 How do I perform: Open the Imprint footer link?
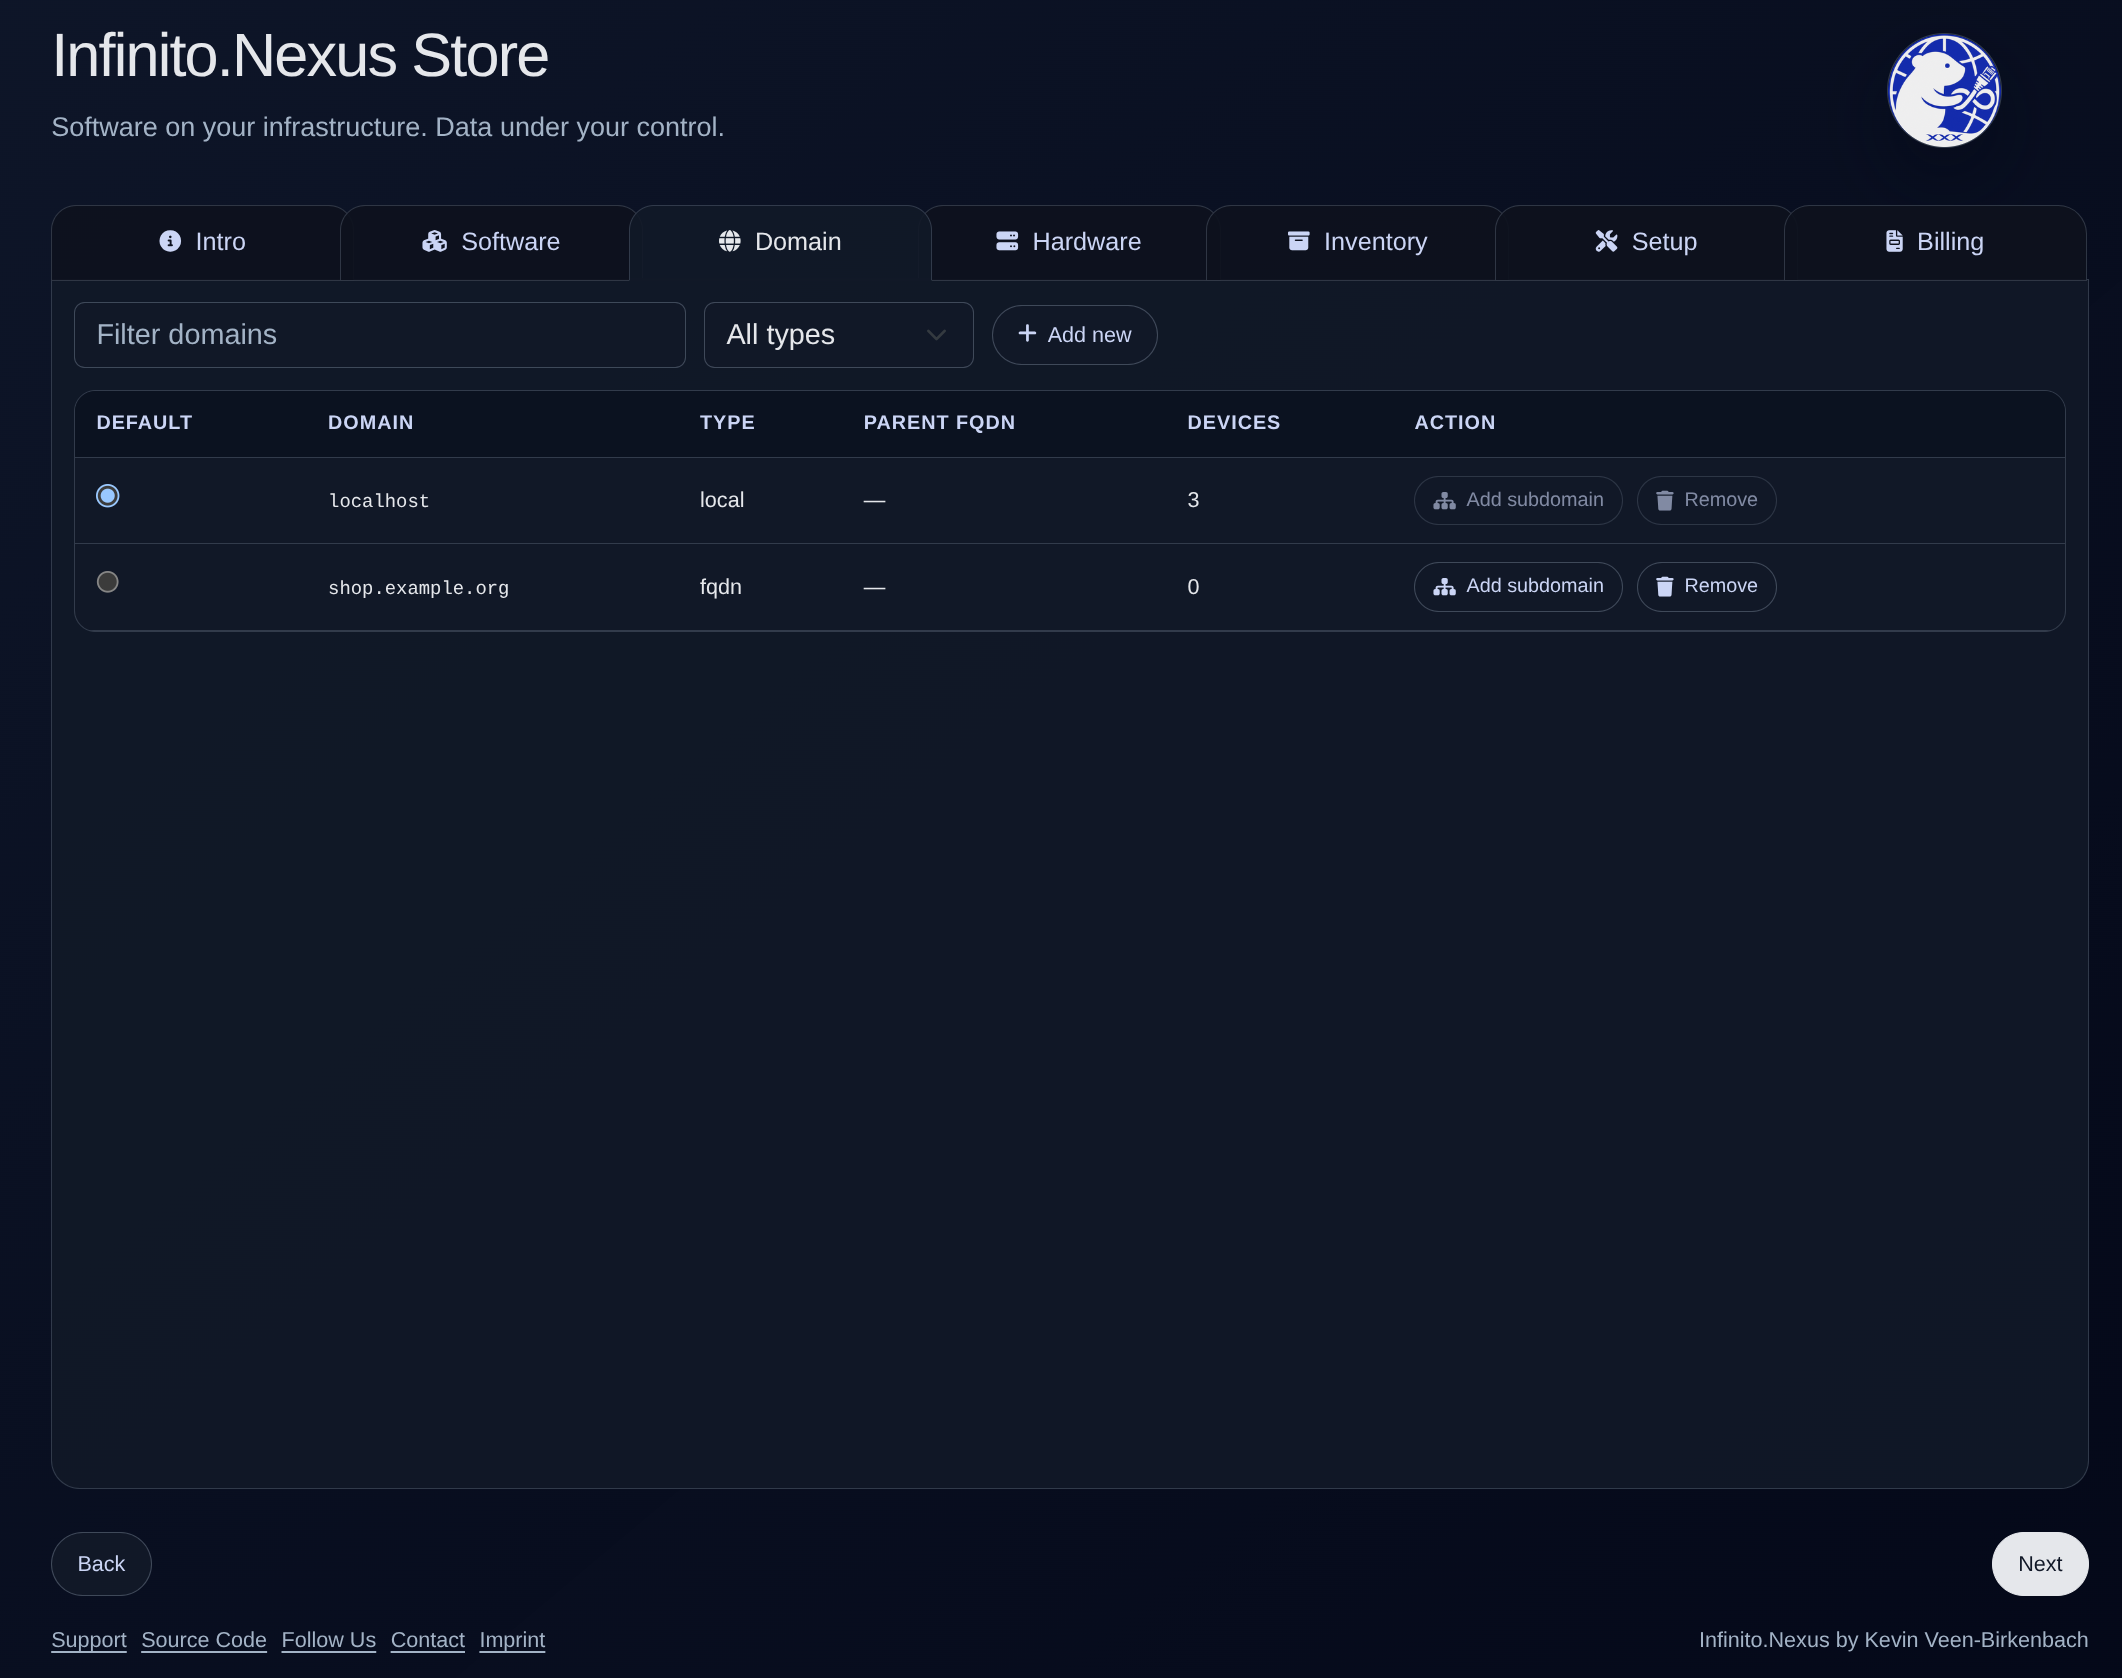pyautogui.click(x=512, y=1640)
